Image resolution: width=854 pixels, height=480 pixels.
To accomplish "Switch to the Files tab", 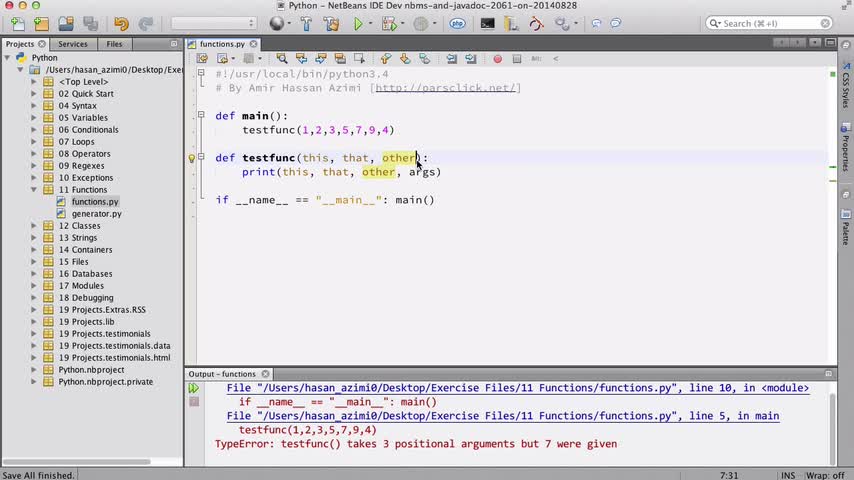I will (x=114, y=44).
